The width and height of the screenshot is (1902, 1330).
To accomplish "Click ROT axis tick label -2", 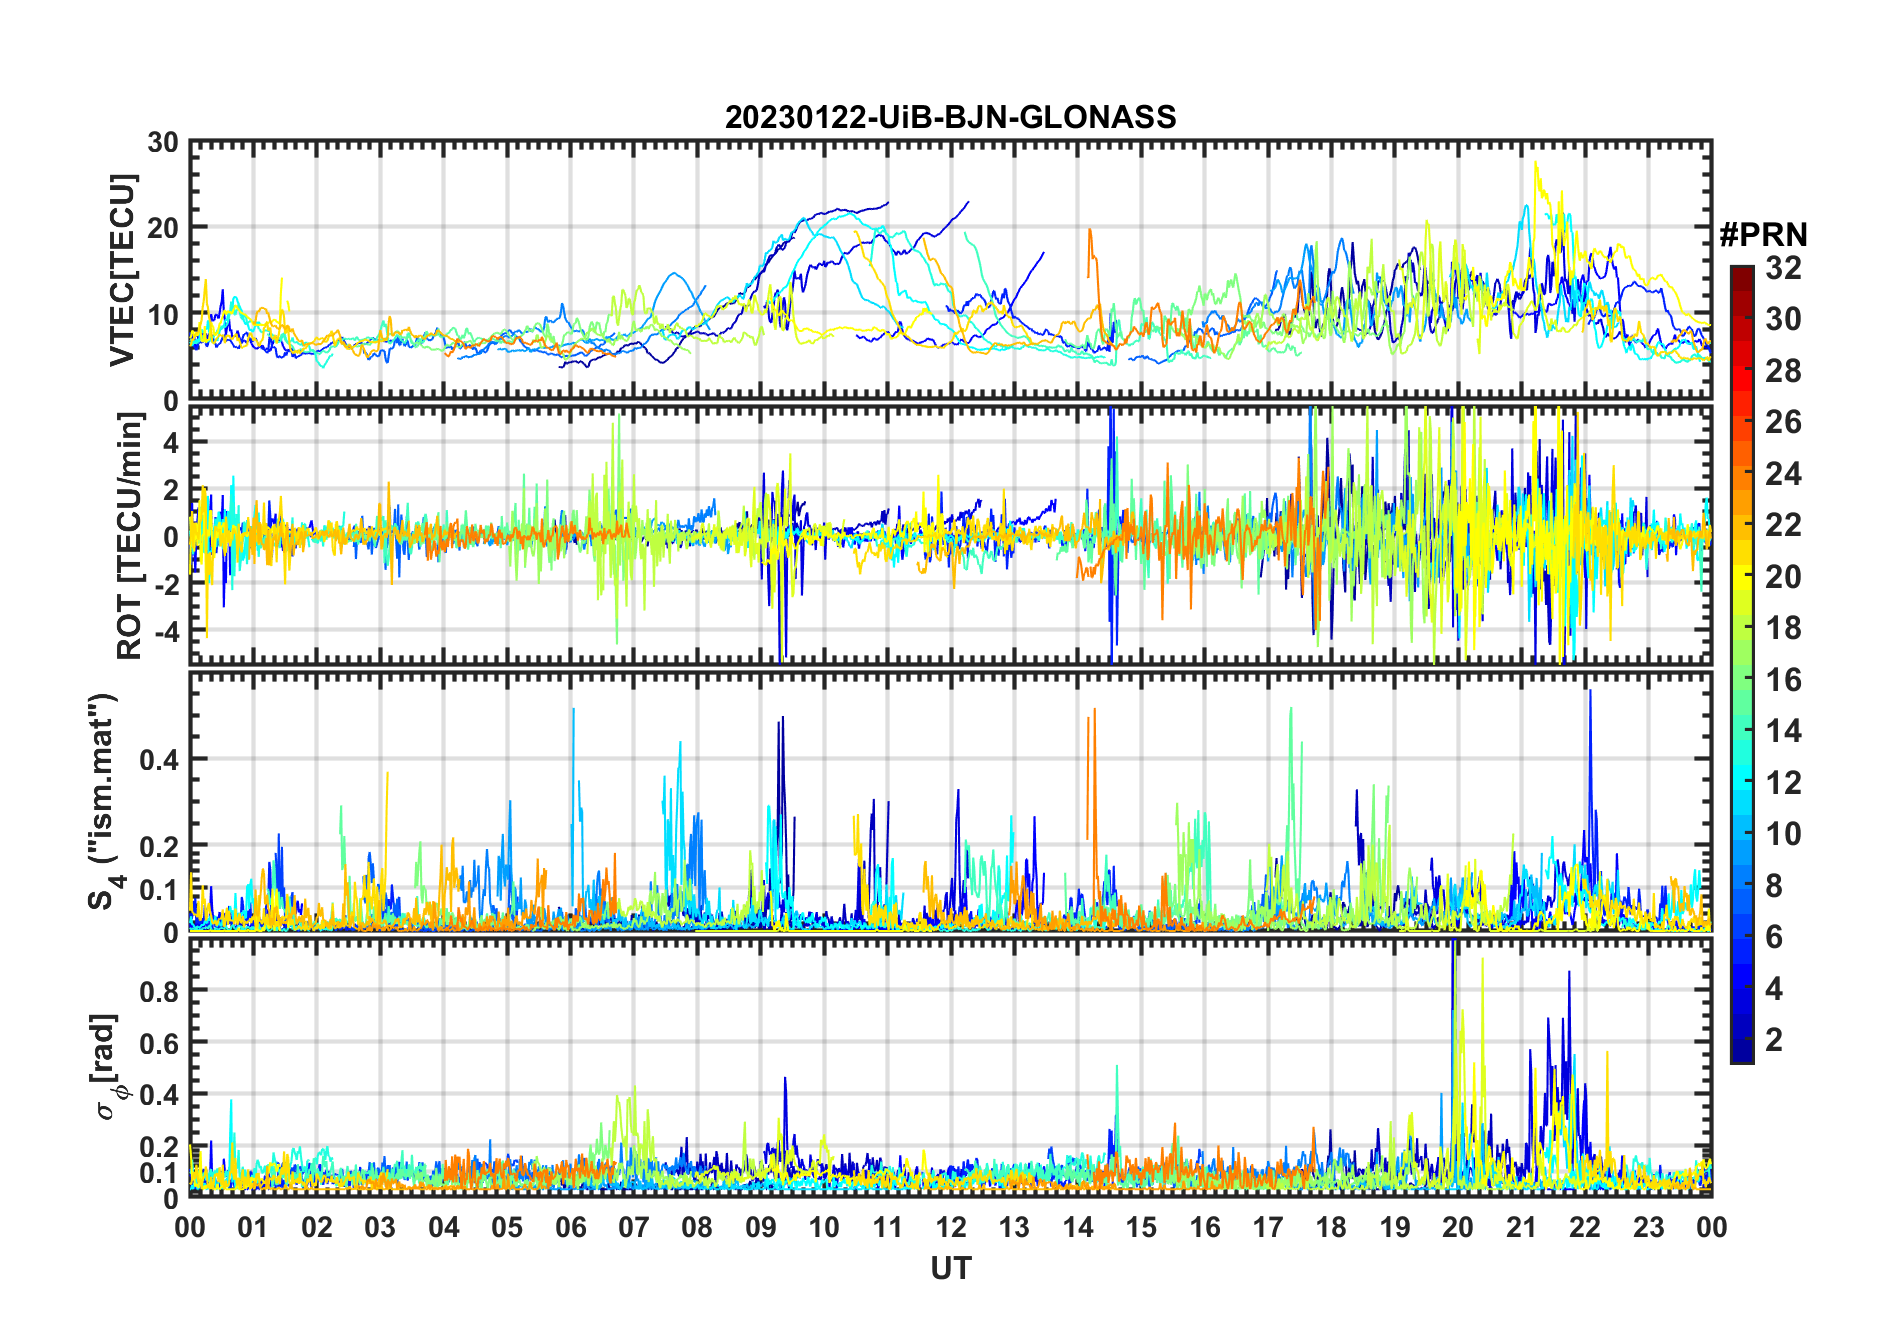I will click(x=165, y=584).
